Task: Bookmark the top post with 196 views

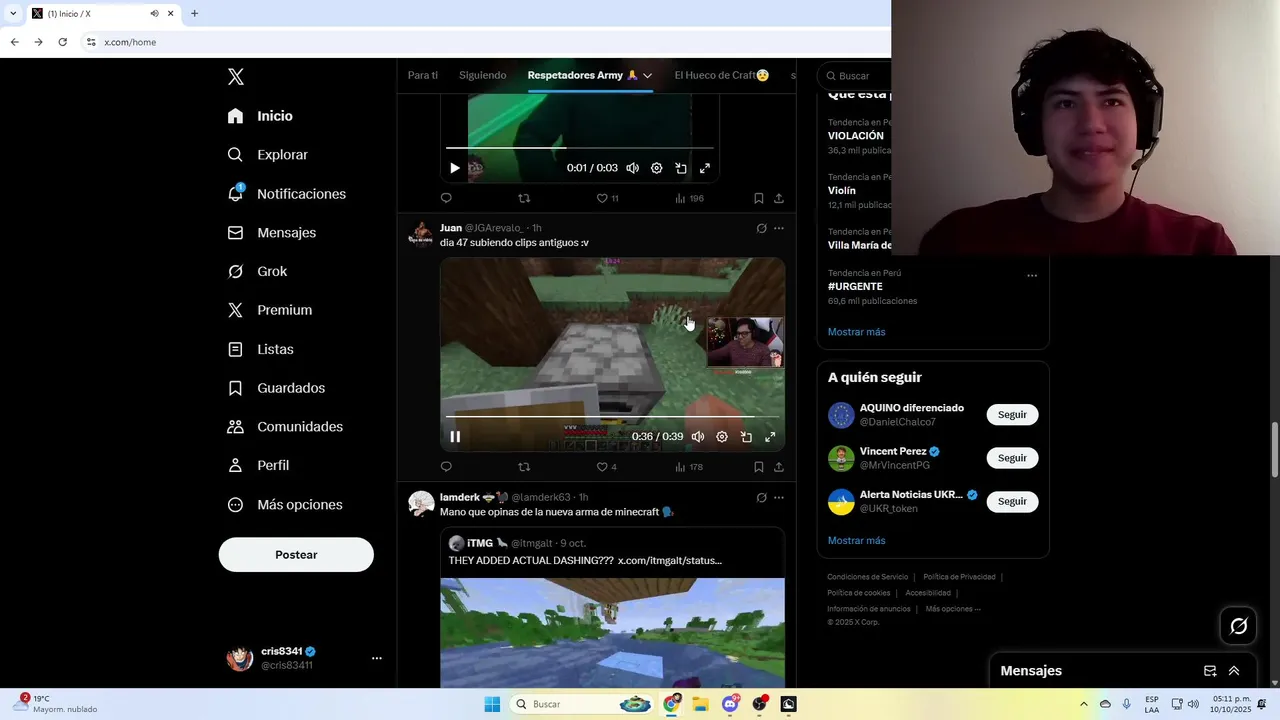Action: pos(759,199)
